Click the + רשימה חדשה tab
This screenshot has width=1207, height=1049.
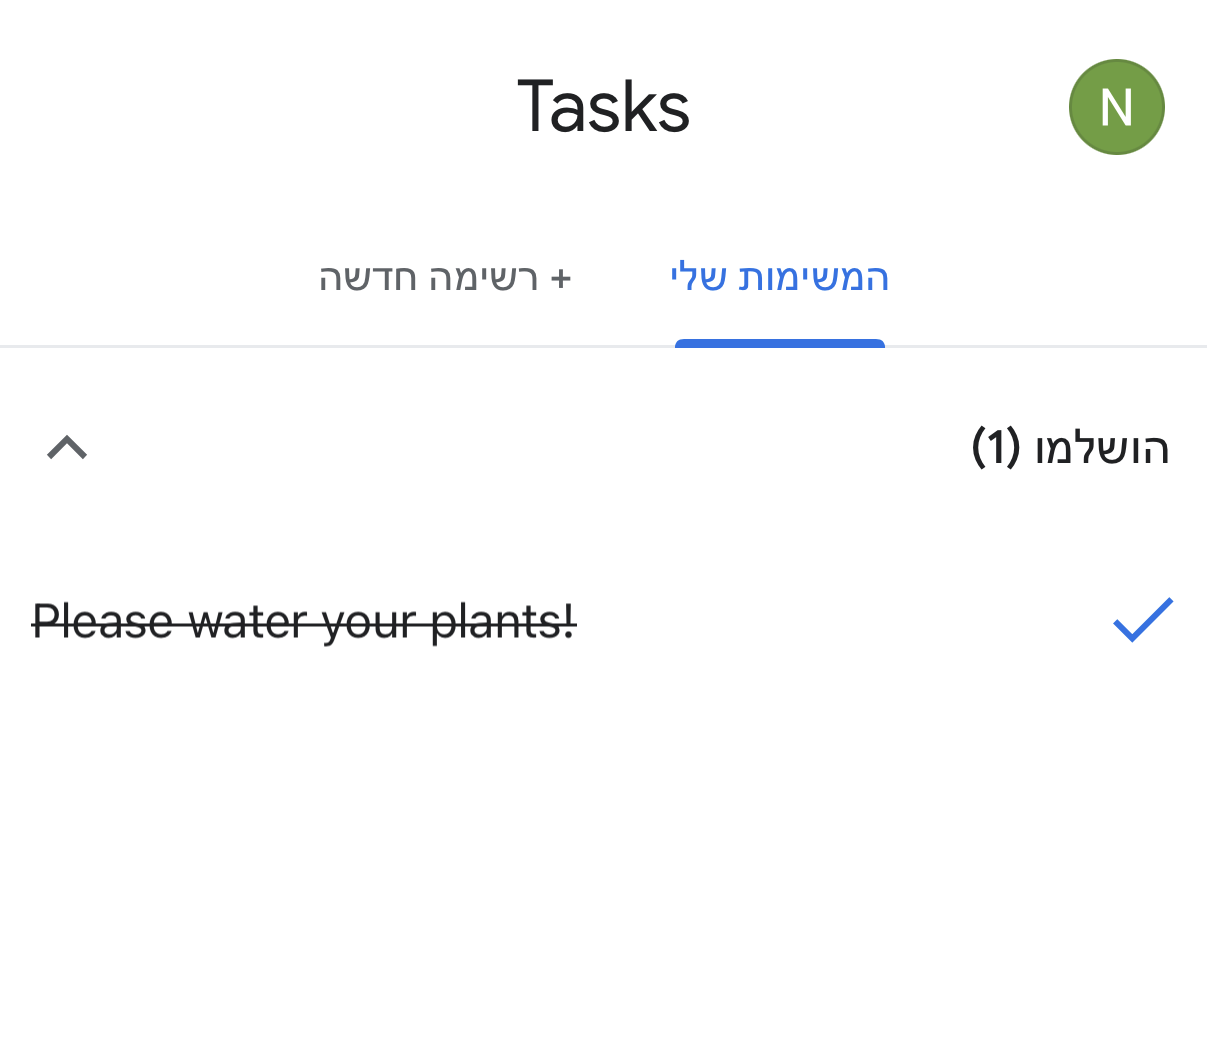pos(444,277)
